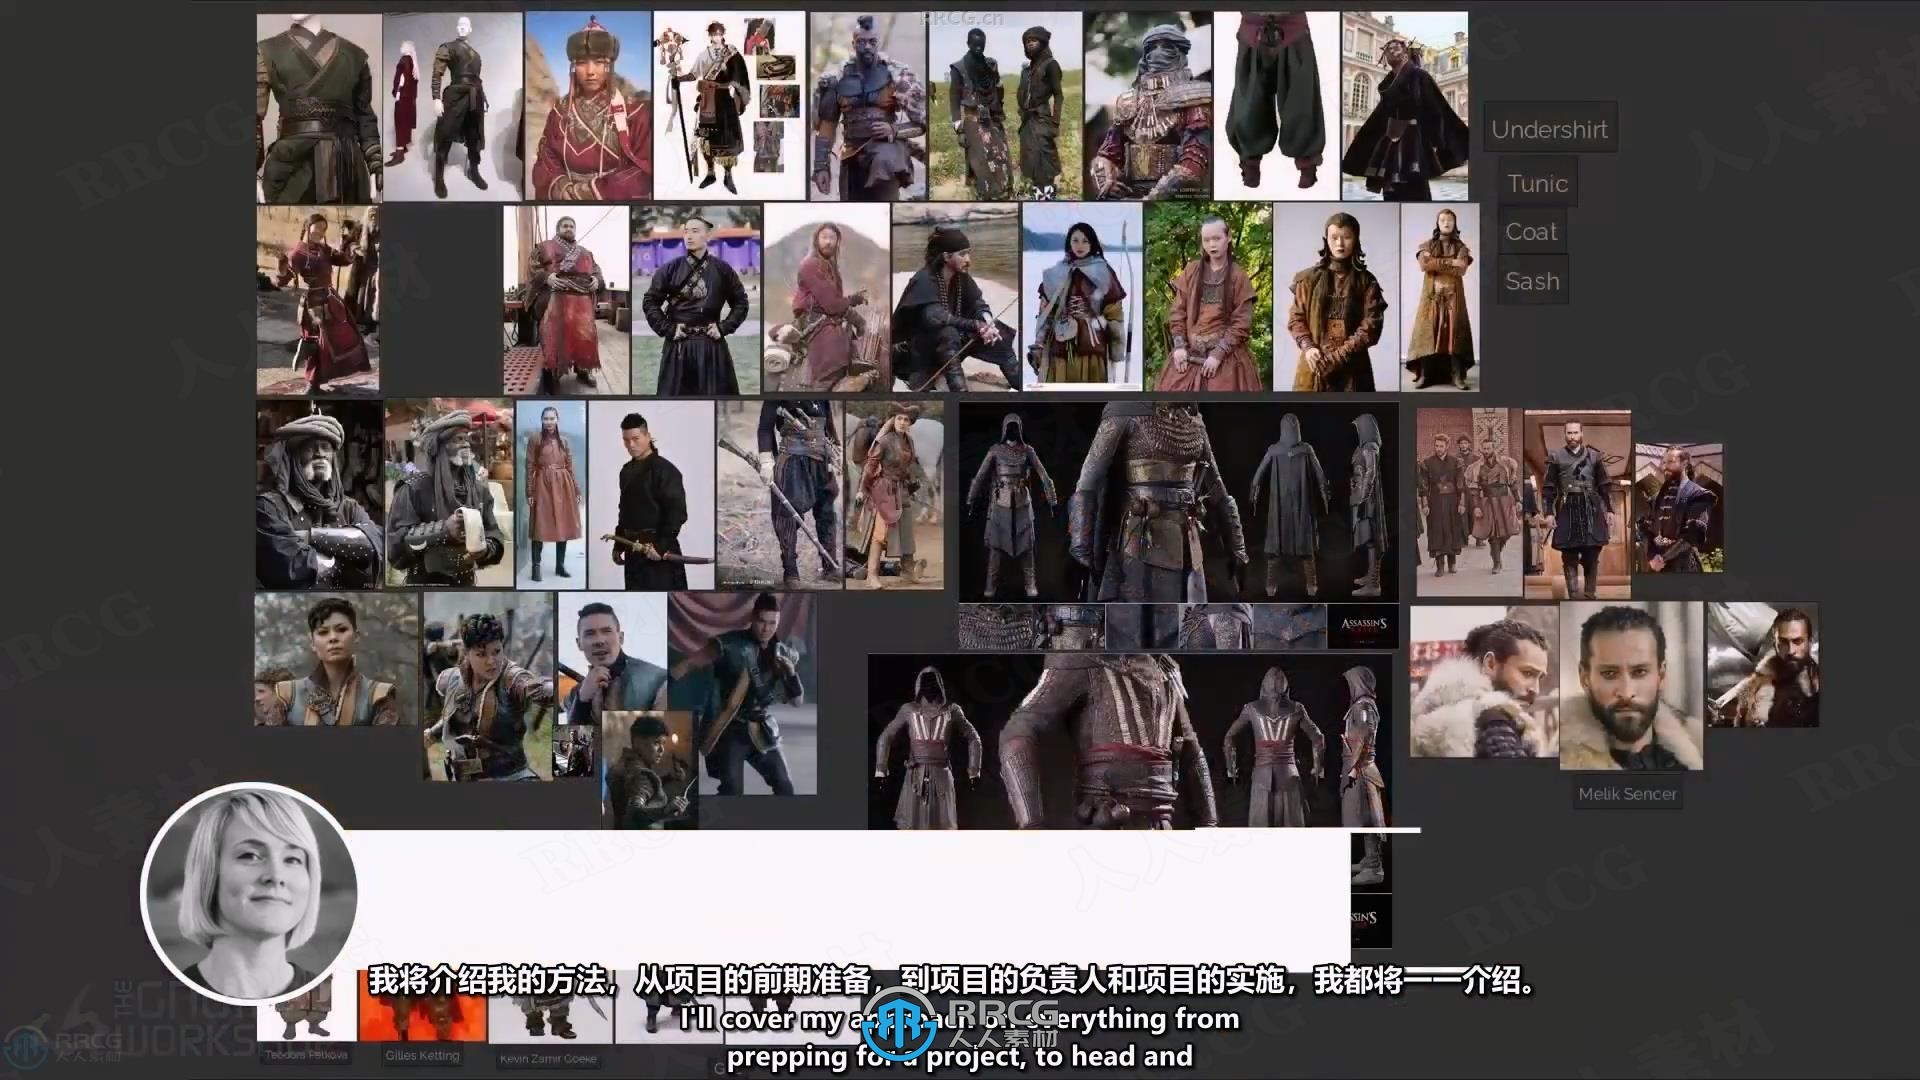
Task: Select the woman with bow image
Action: (1083, 298)
